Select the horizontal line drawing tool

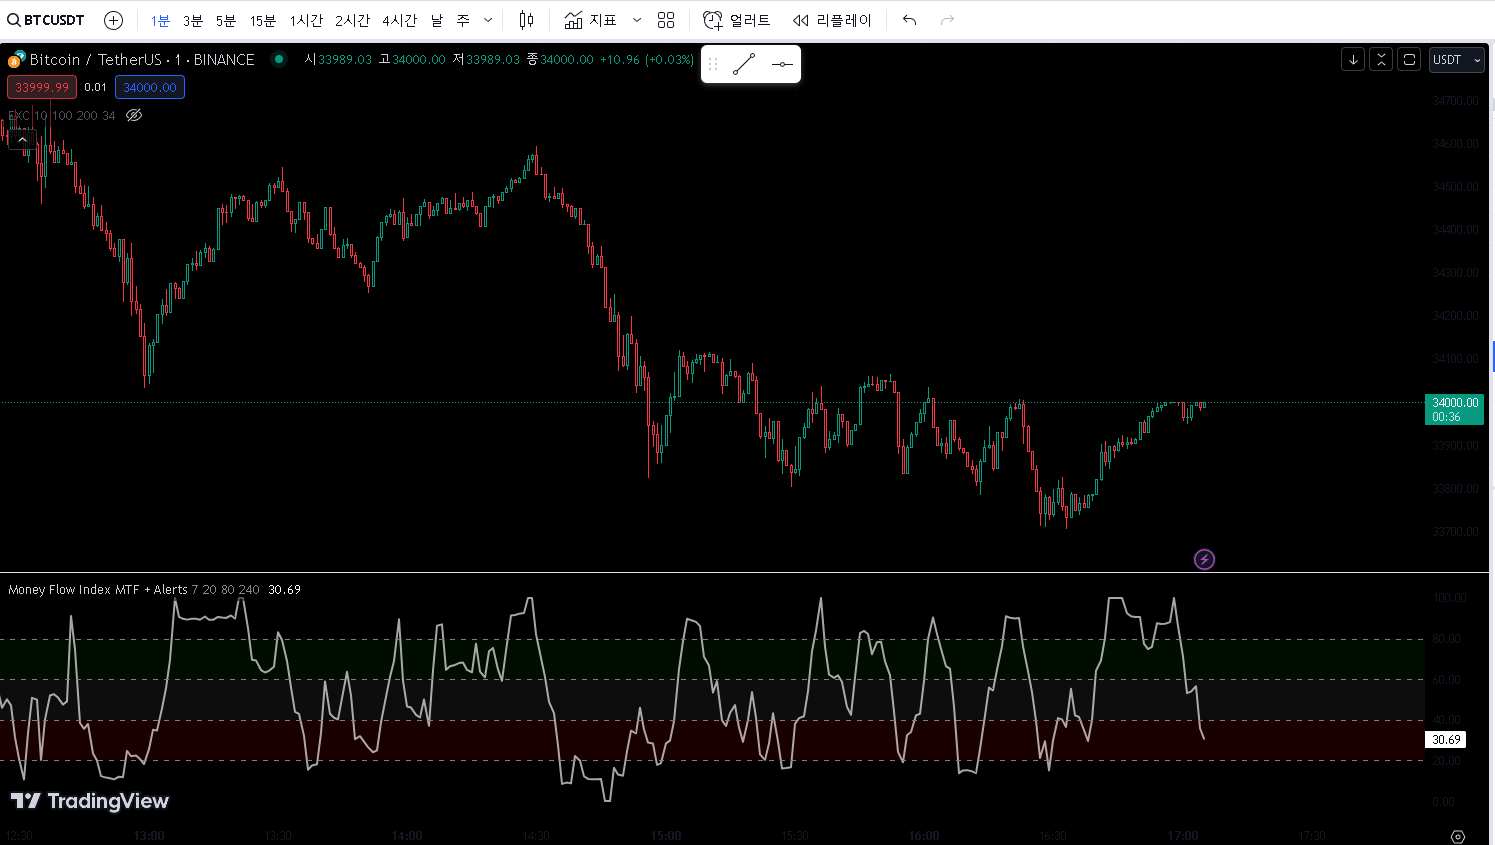click(782, 64)
